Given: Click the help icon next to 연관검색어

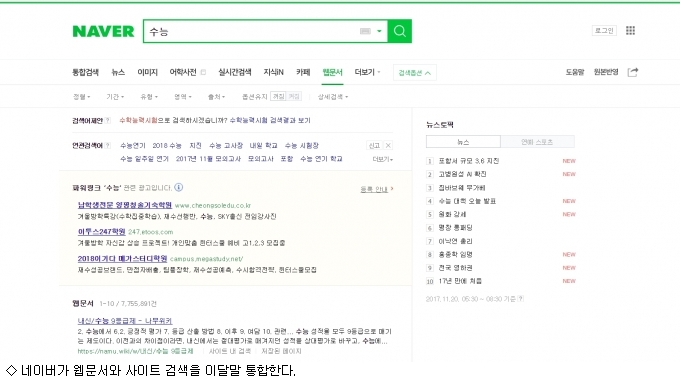Looking at the screenshot, I should (108, 146).
